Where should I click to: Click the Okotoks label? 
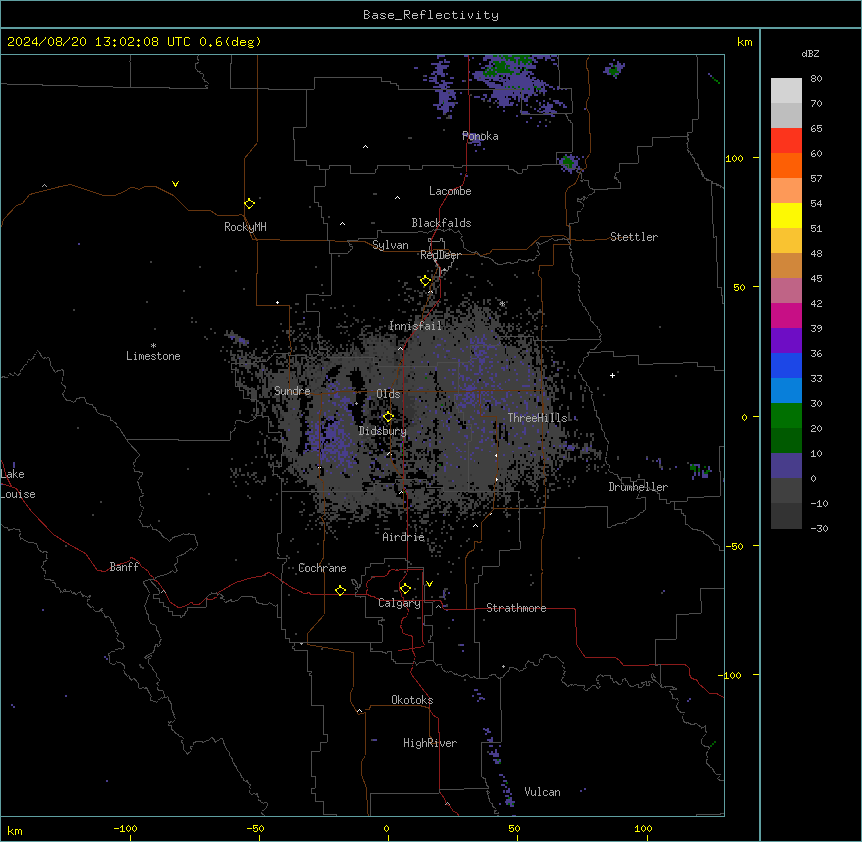(412, 700)
